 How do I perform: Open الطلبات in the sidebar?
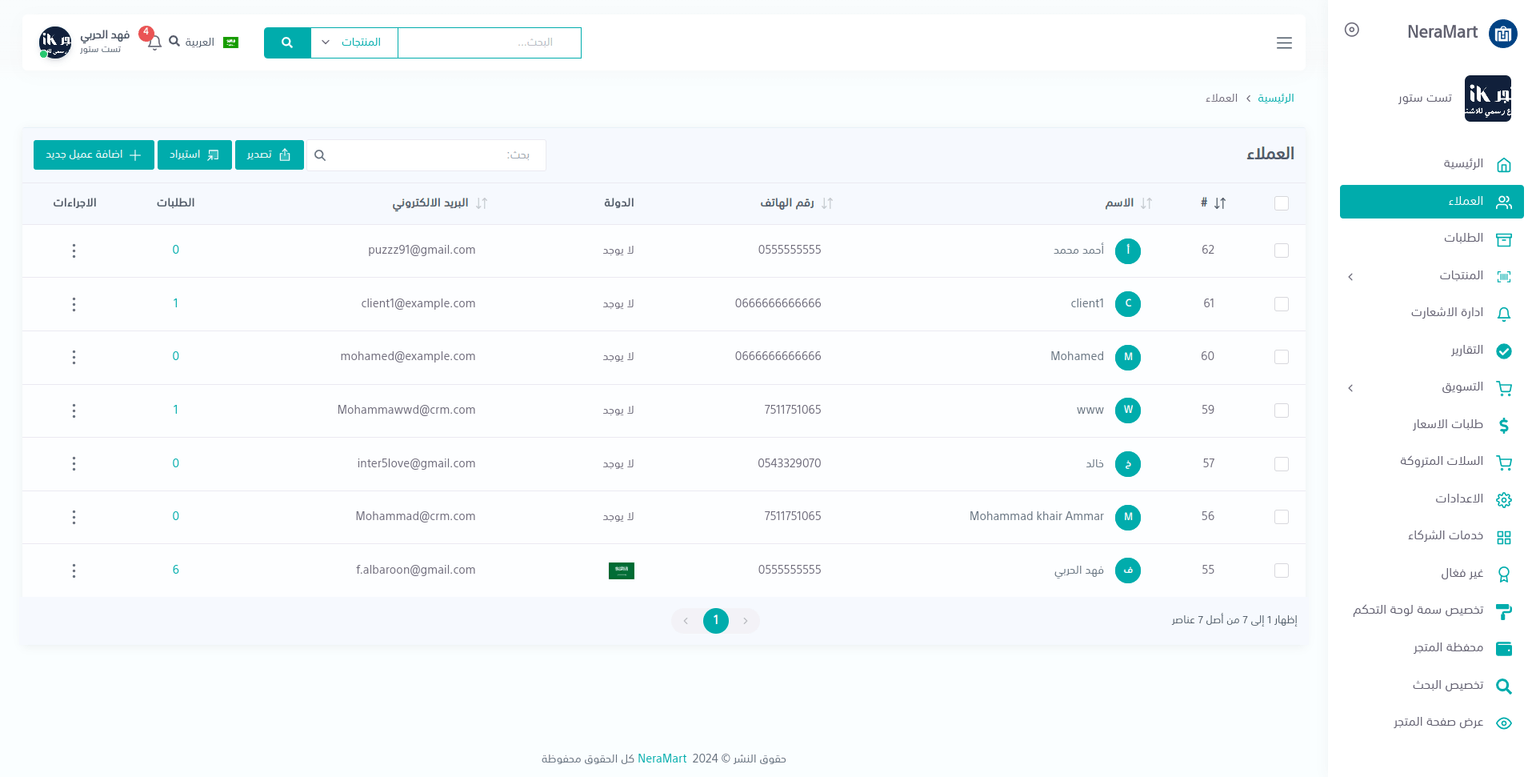1463,238
